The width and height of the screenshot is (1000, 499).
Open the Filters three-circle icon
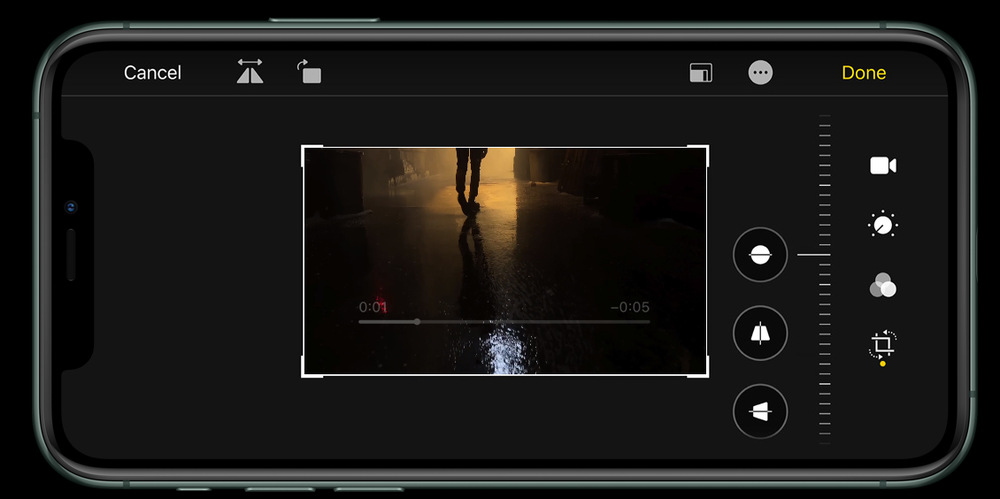pos(882,286)
